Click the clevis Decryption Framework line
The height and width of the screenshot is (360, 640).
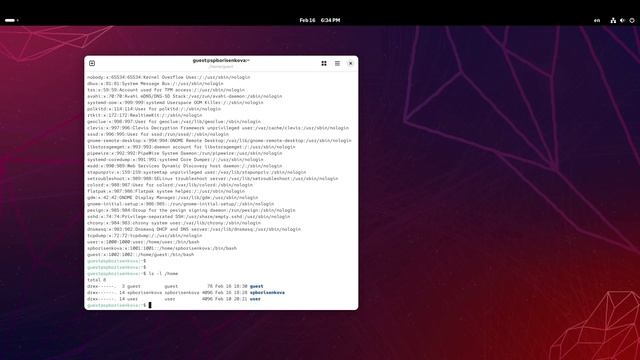218,128
